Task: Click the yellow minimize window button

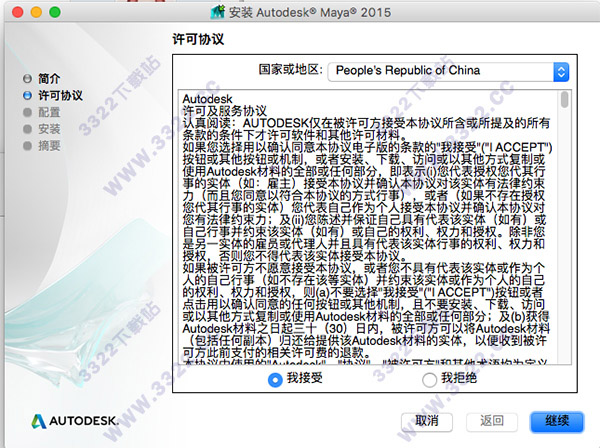Action: tap(36, 12)
